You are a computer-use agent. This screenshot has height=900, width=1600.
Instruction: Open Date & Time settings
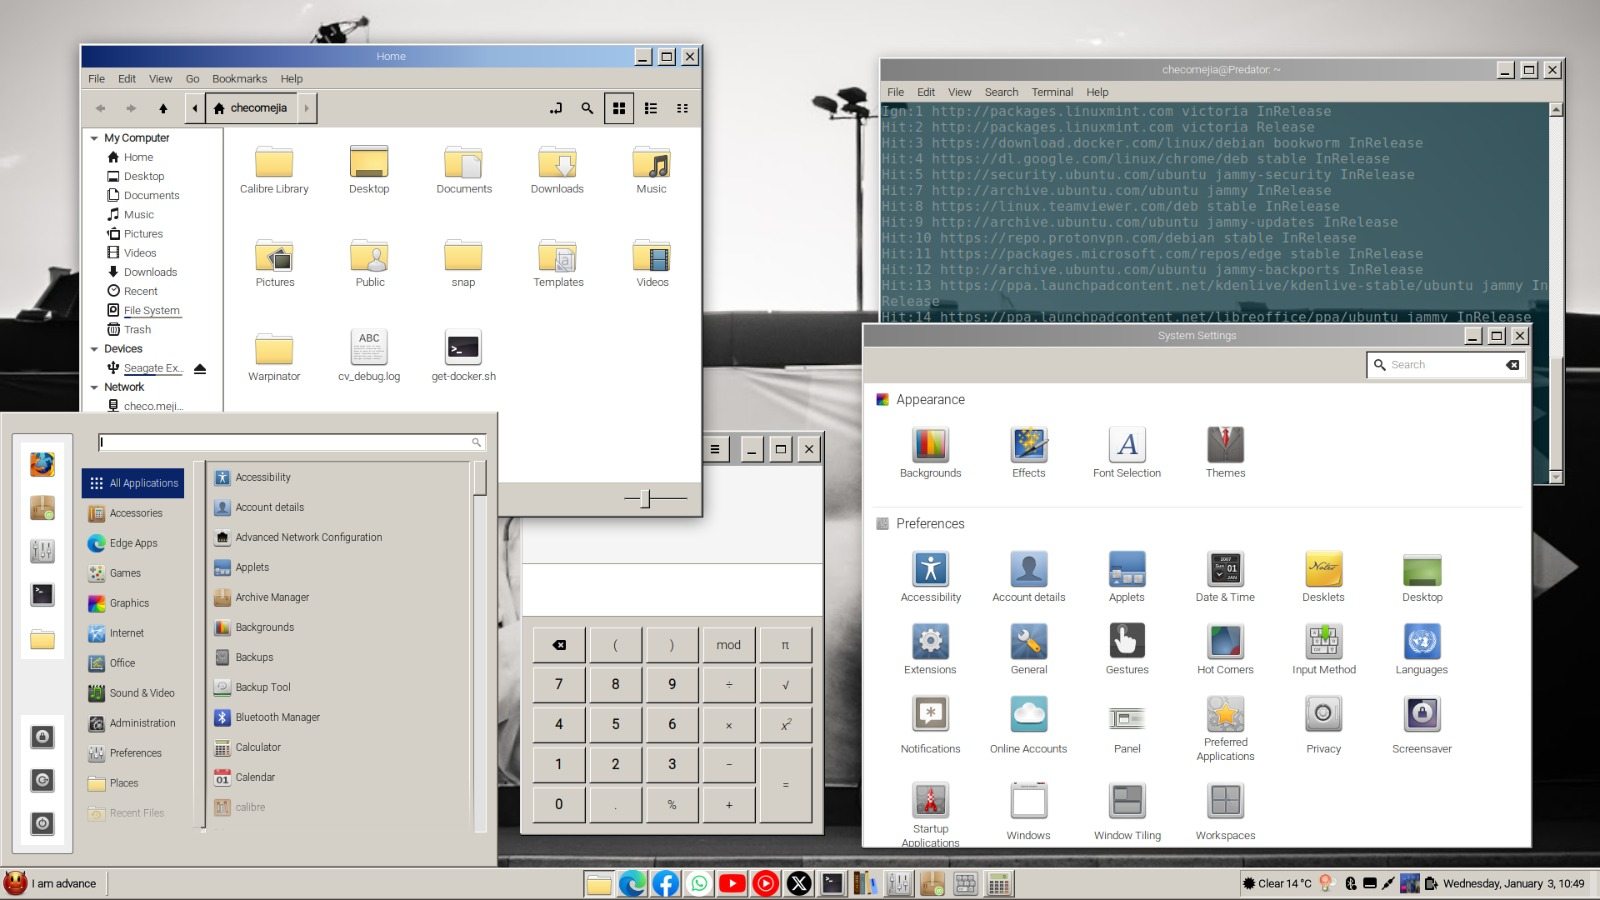tap(1225, 577)
